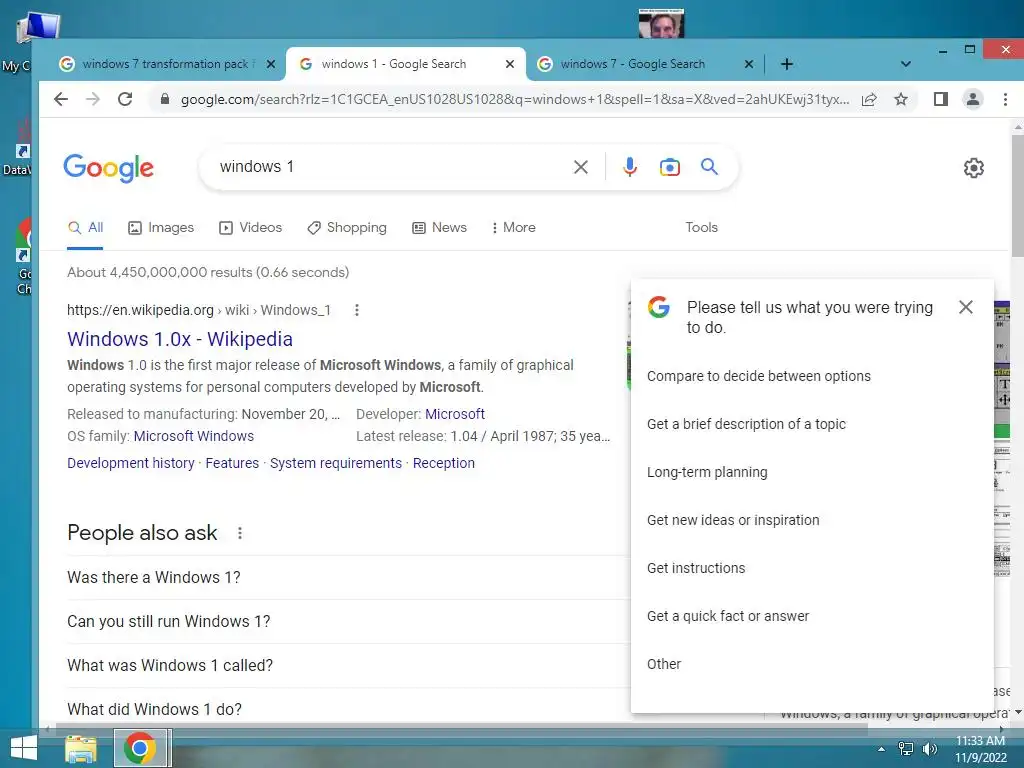Bookmark this tab with the star

tap(901, 99)
